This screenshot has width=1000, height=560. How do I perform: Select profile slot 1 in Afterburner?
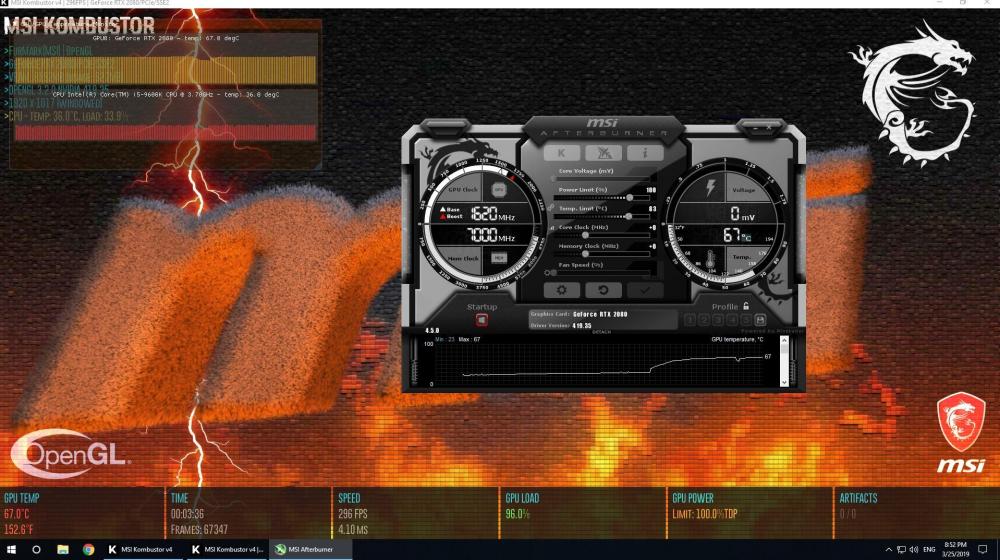click(x=690, y=320)
